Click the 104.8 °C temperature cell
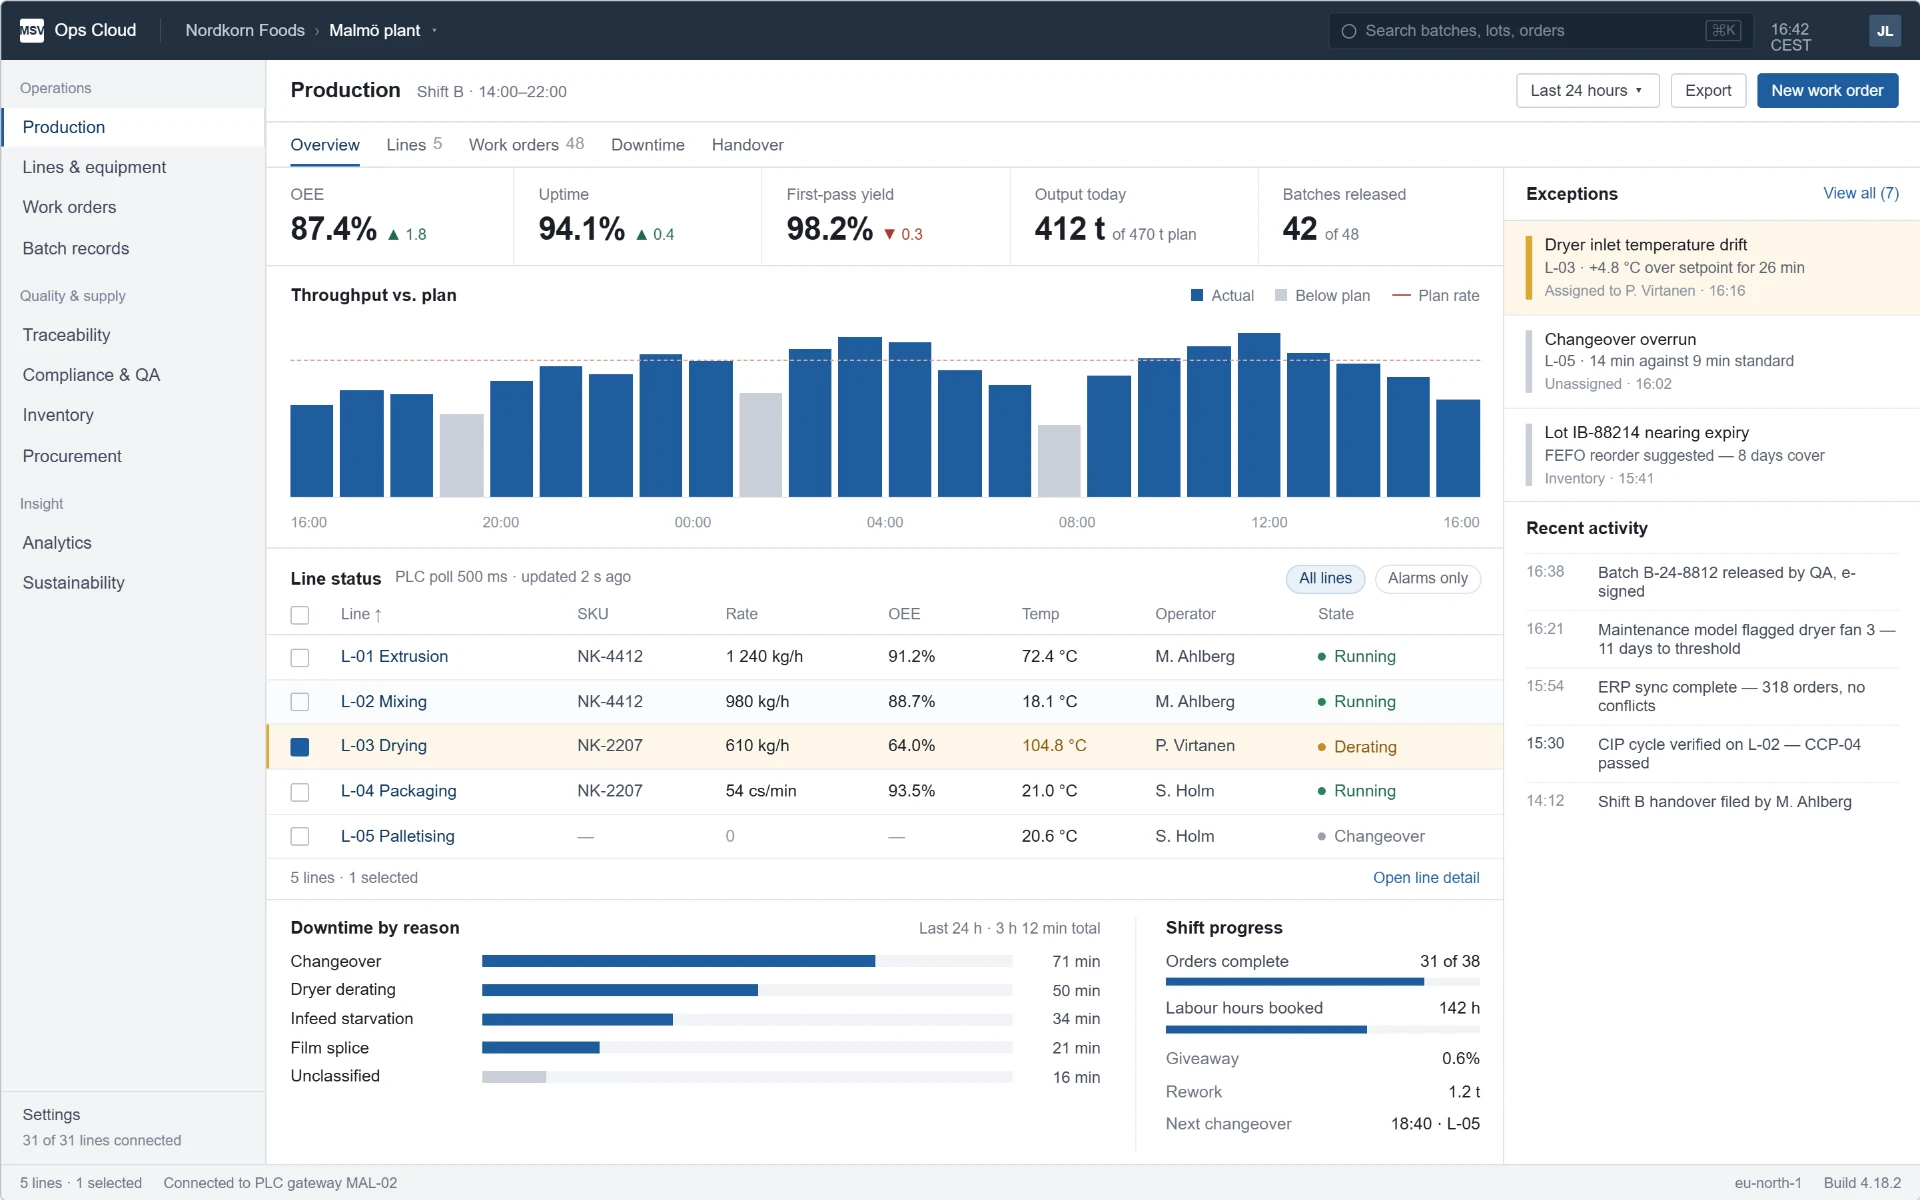The width and height of the screenshot is (1920, 1200). coord(1054,745)
